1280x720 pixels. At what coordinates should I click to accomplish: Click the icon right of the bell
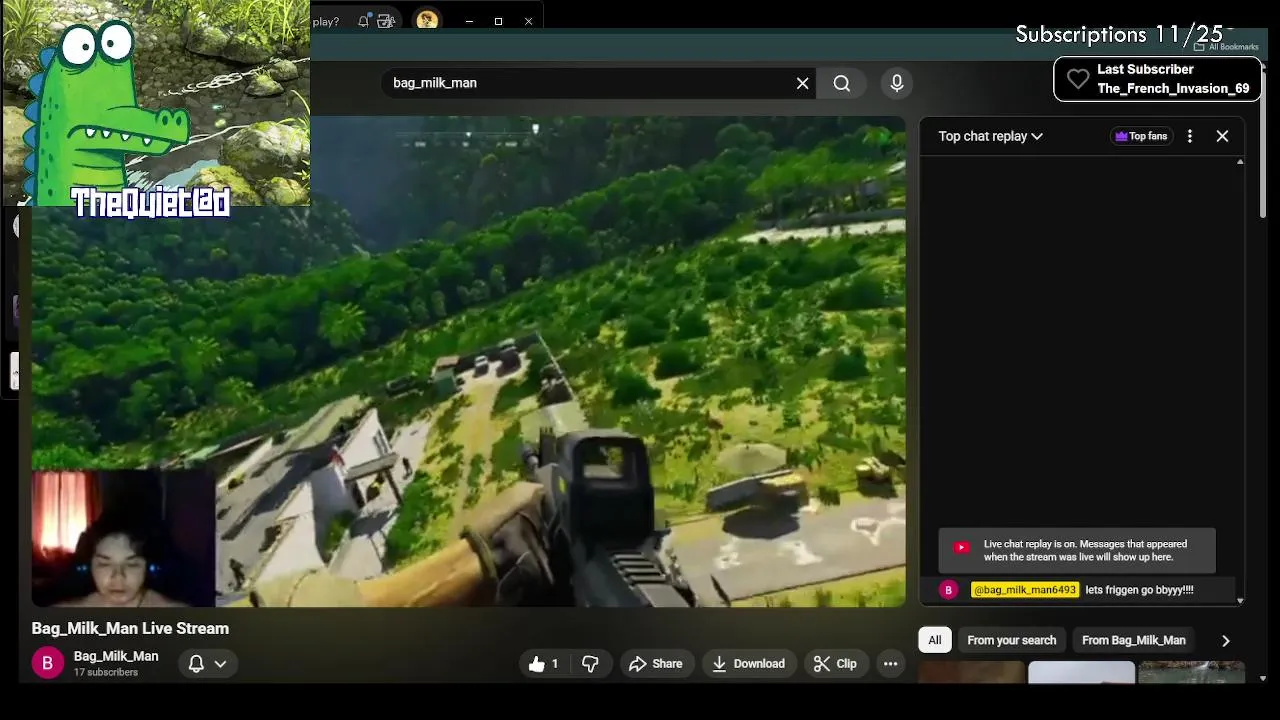tap(386, 21)
